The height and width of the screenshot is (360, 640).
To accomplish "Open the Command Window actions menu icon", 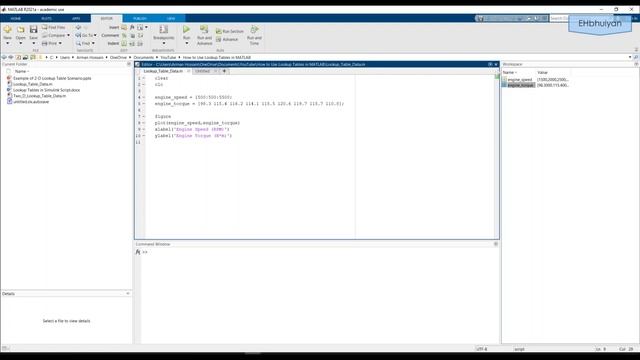I will coord(496,244).
